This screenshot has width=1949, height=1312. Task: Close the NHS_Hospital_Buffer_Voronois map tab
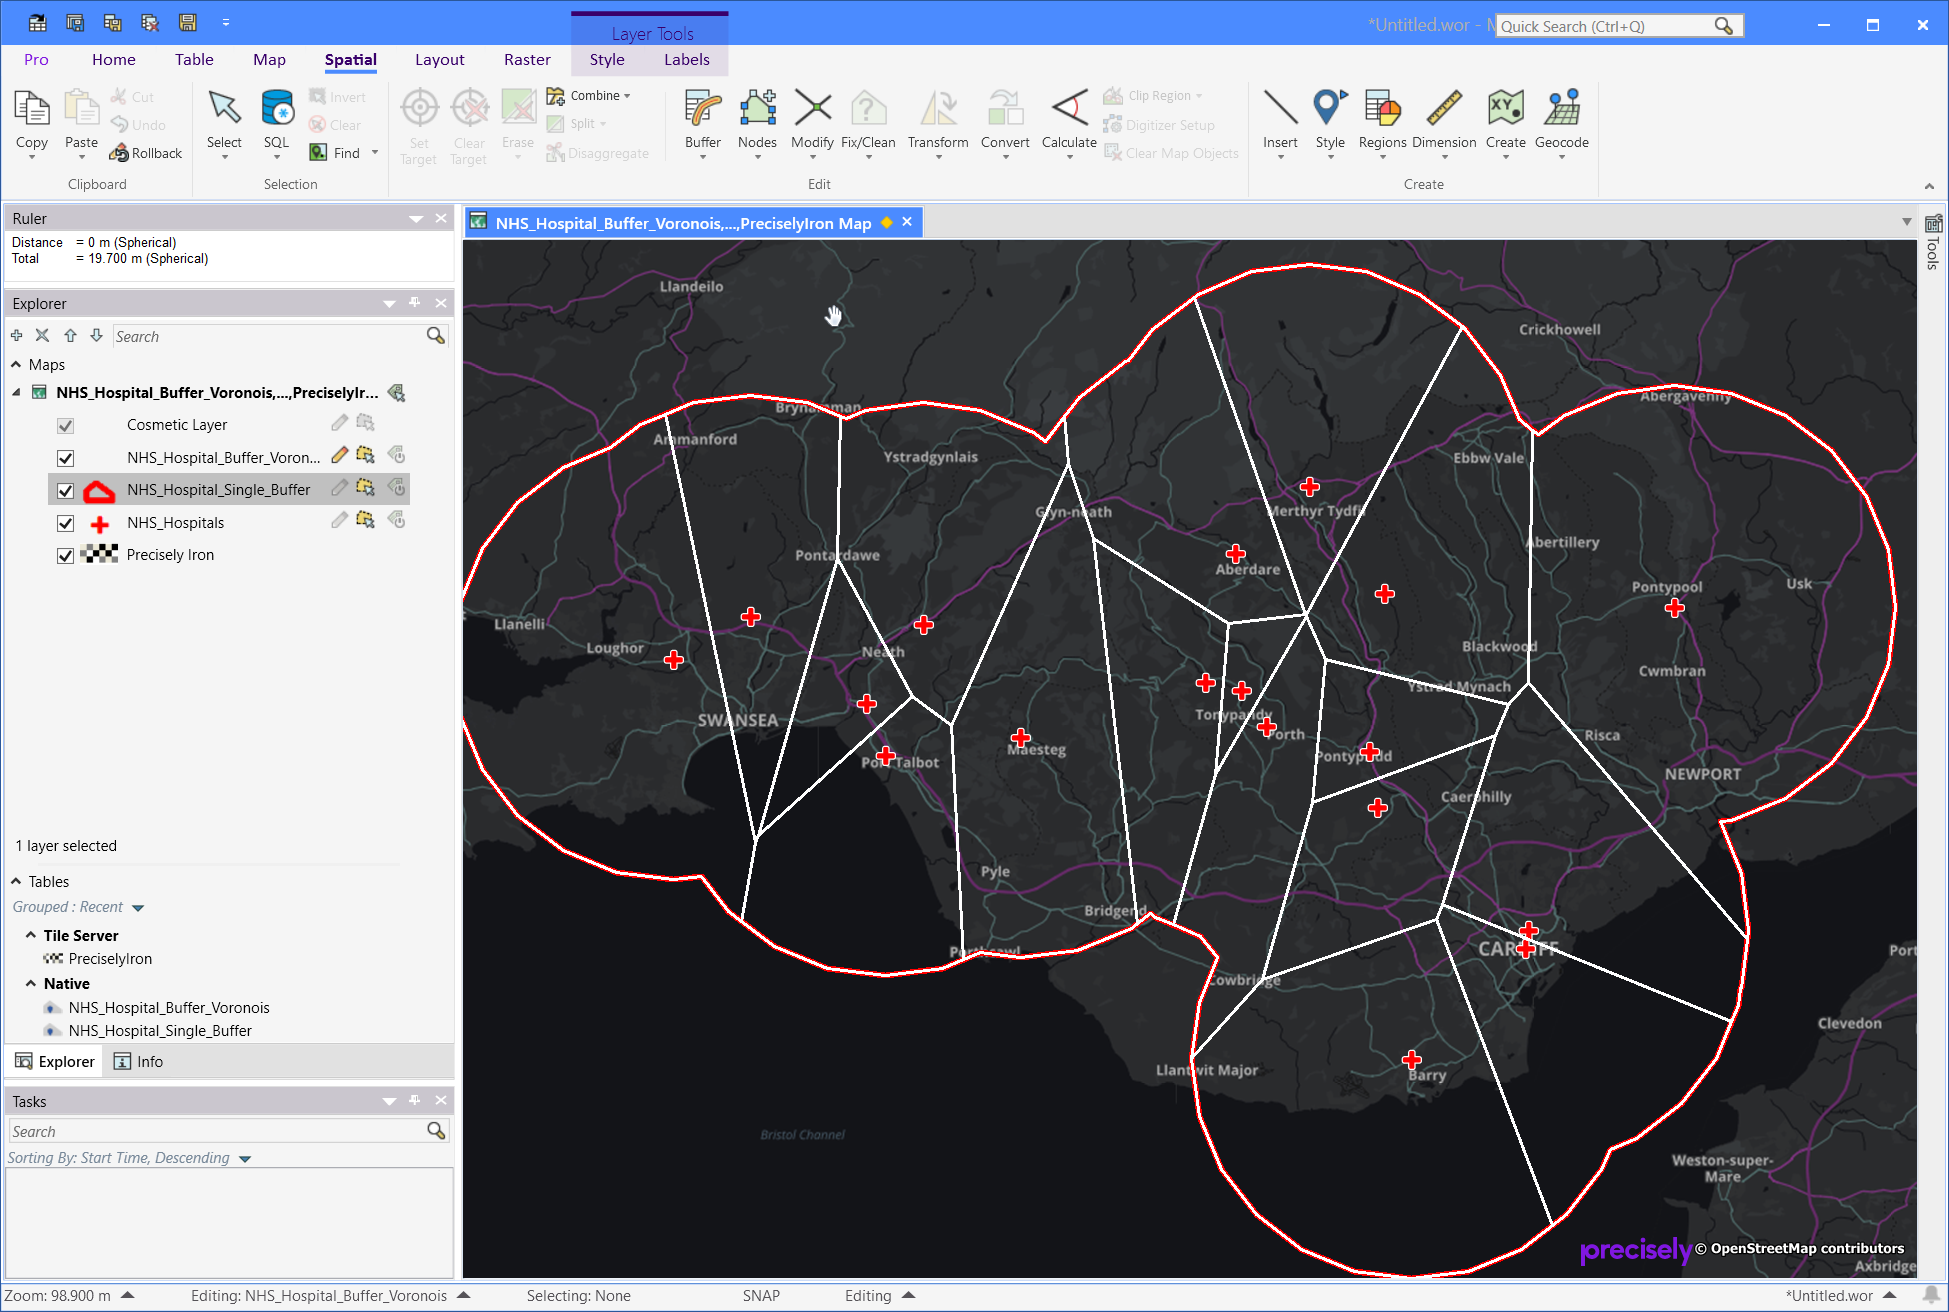(907, 222)
